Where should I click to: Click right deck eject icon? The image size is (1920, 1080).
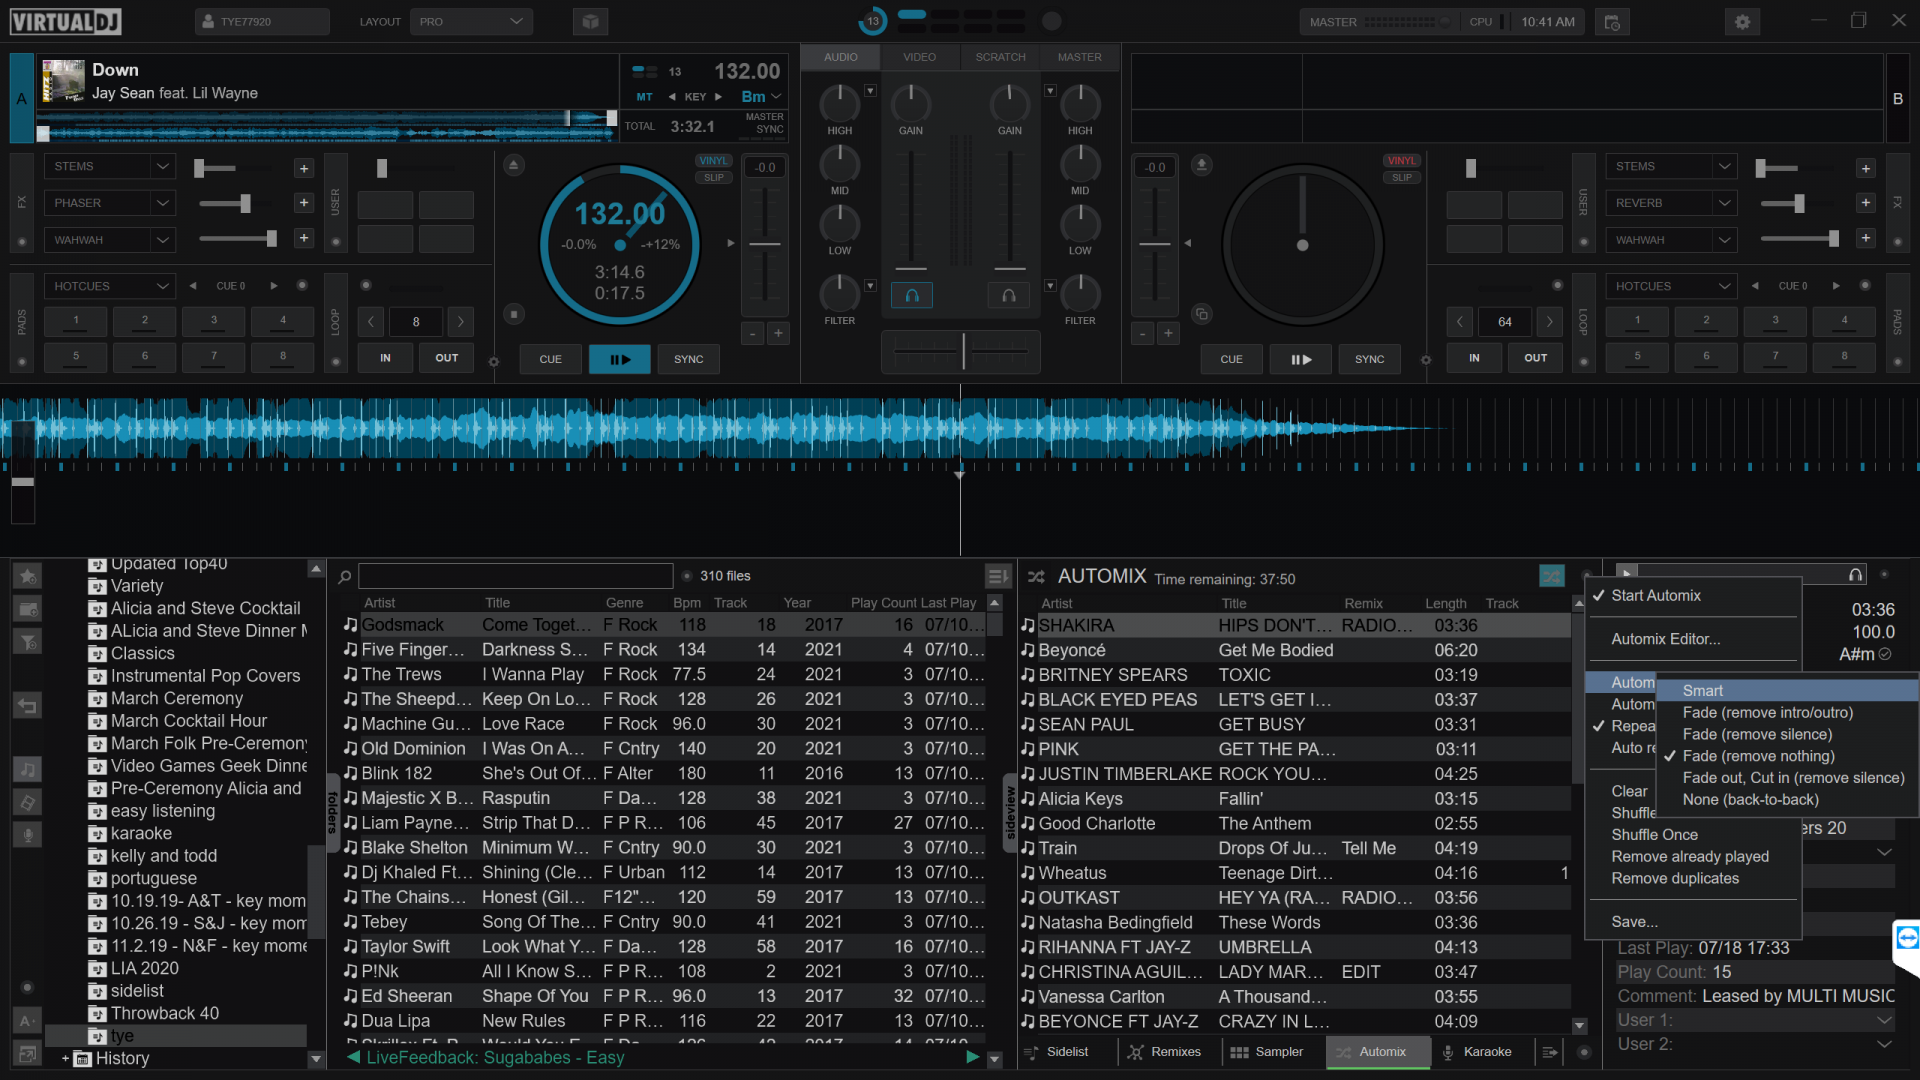click(x=1202, y=165)
